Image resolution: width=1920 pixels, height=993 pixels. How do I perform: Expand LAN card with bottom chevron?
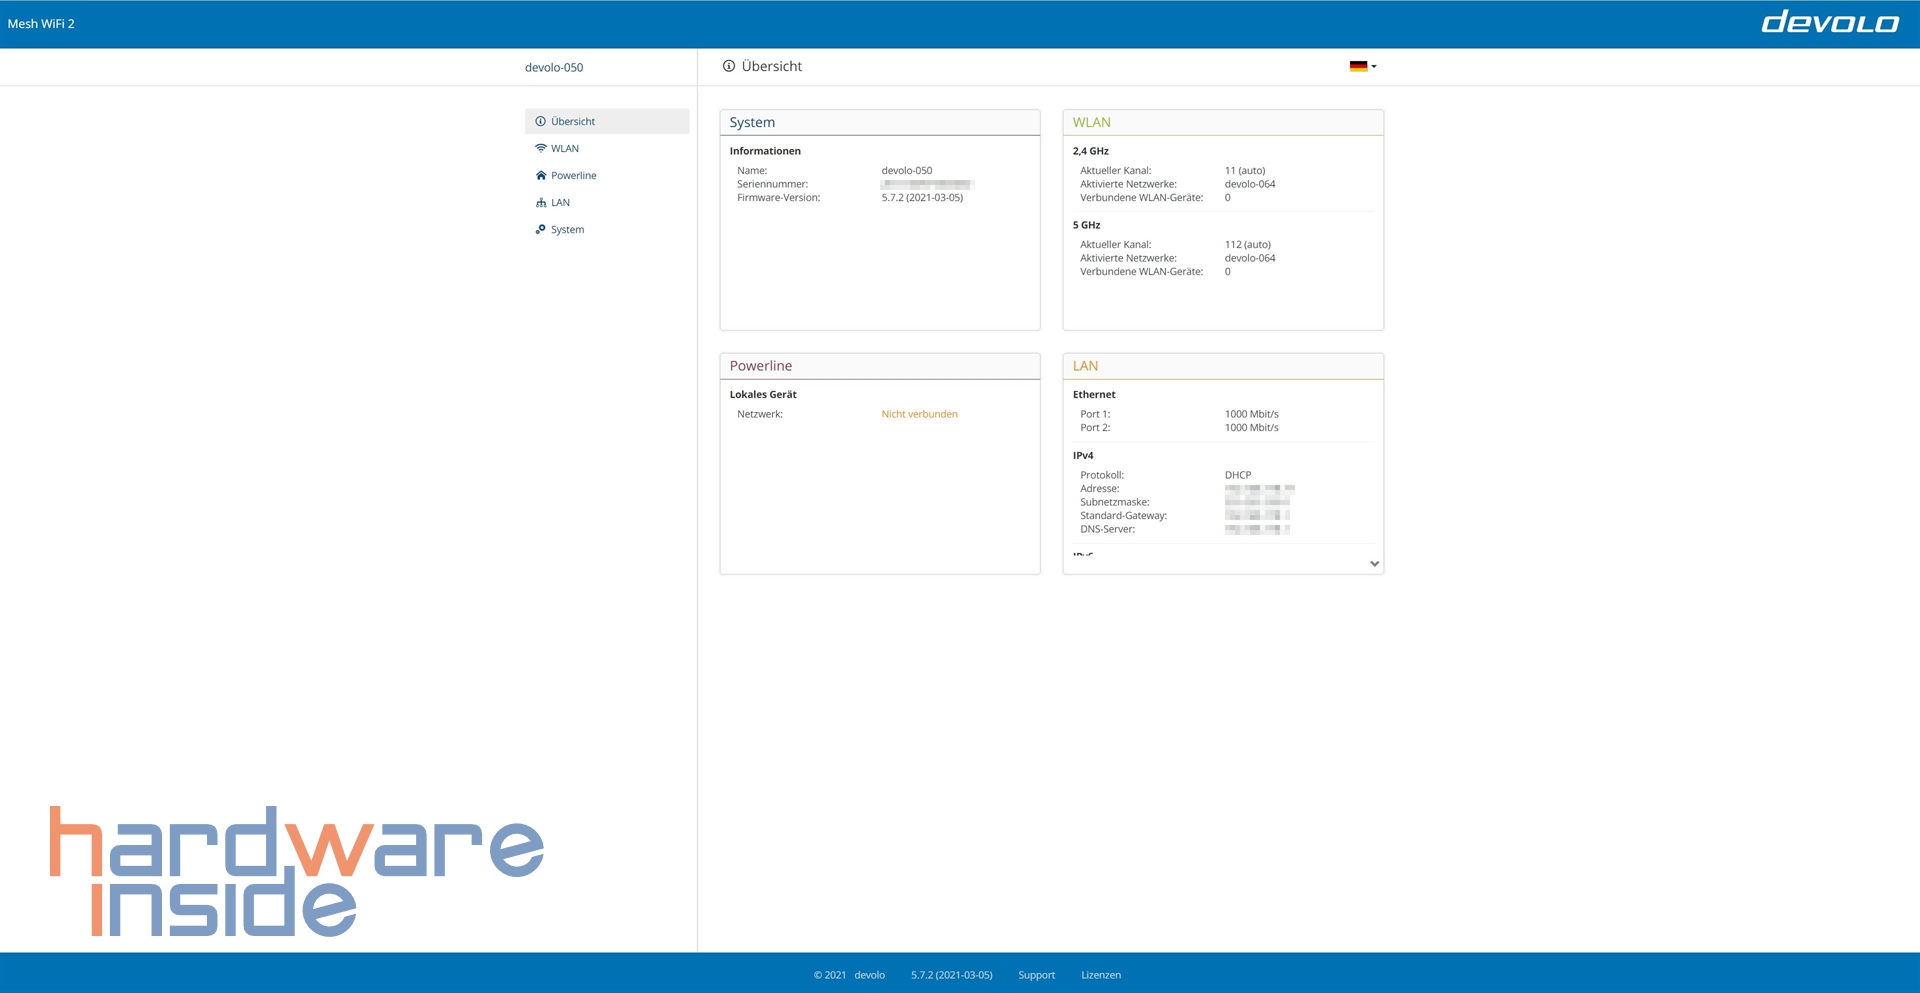tap(1374, 564)
